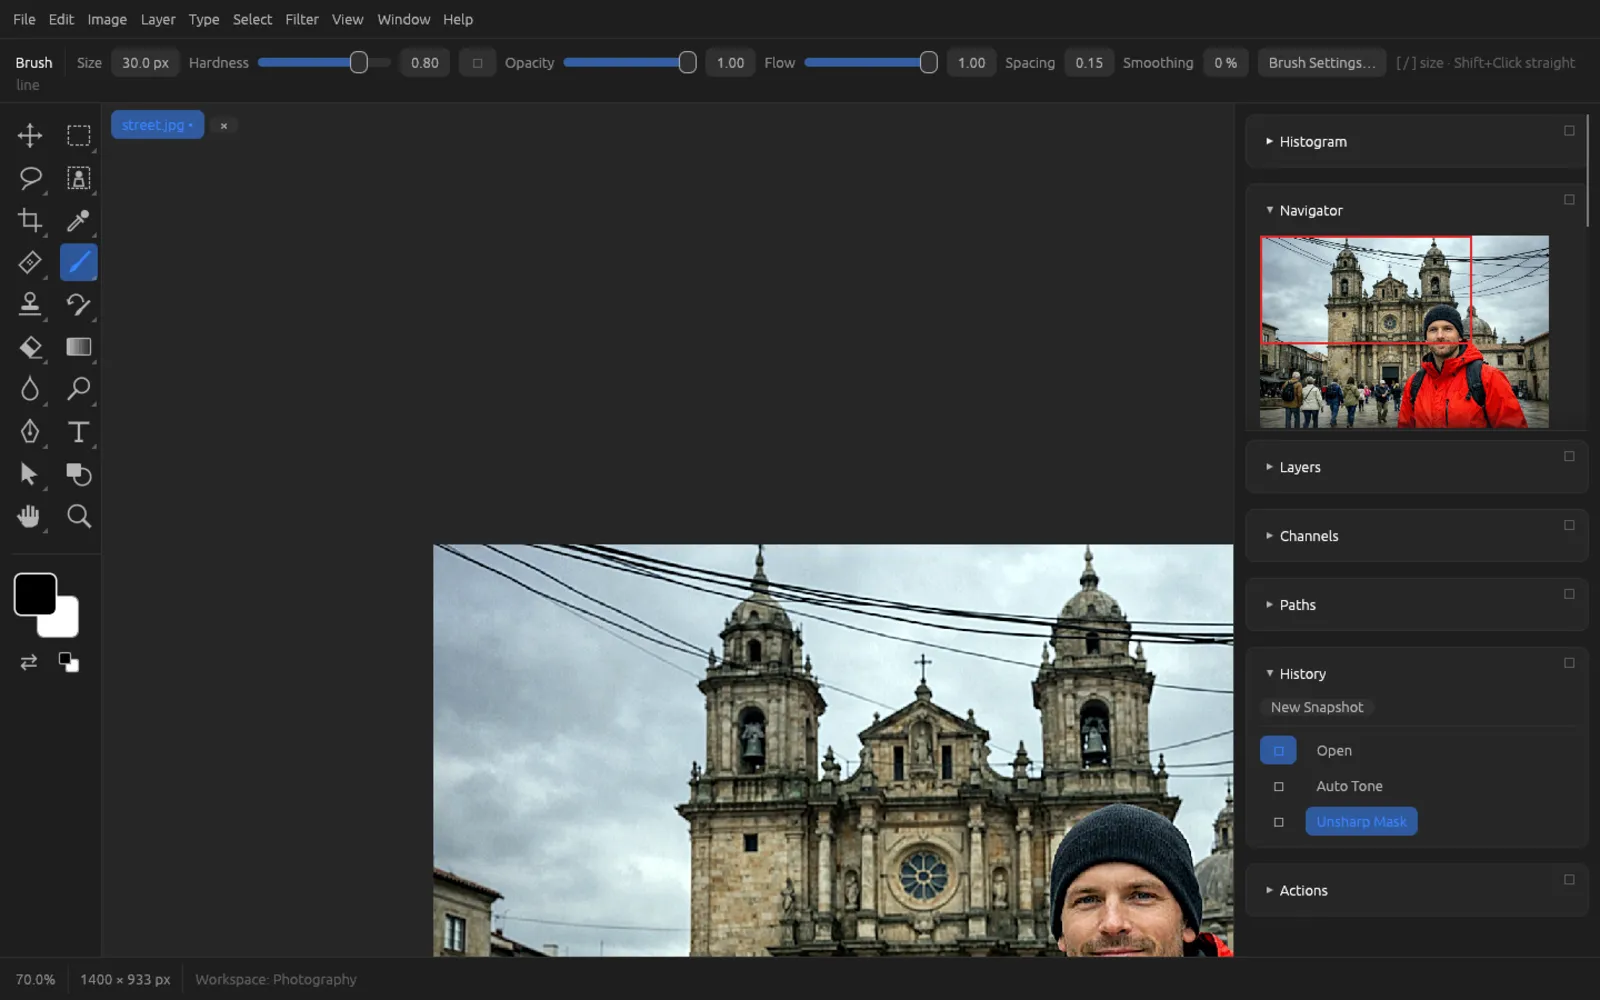Viewport: 1600px width, 1000px height.
Task: Toggle the Open history state box
Action: click(1278, 750)
